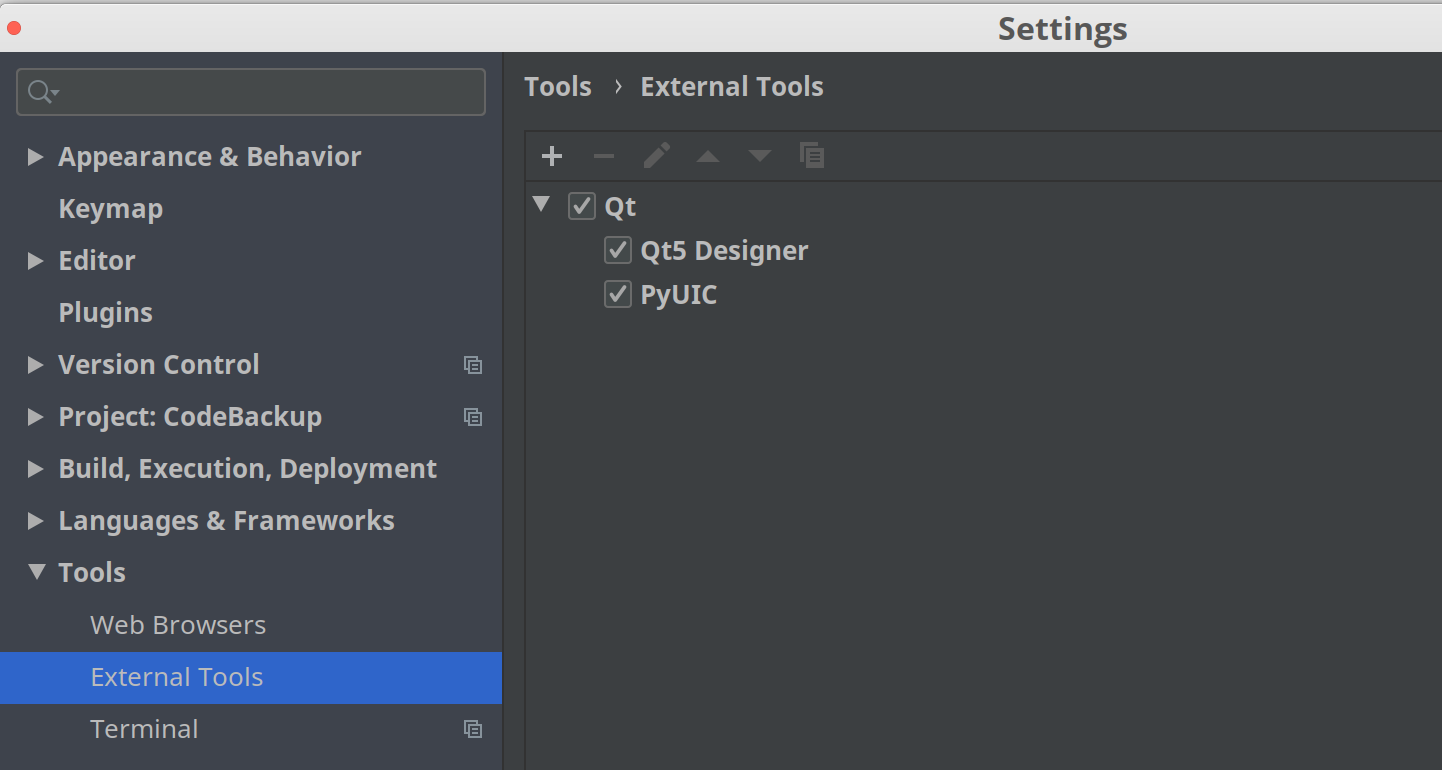This screenshot has width=1442, height=770.
Task: Click the copy external tool icon
Action: [x=812, y=156]
